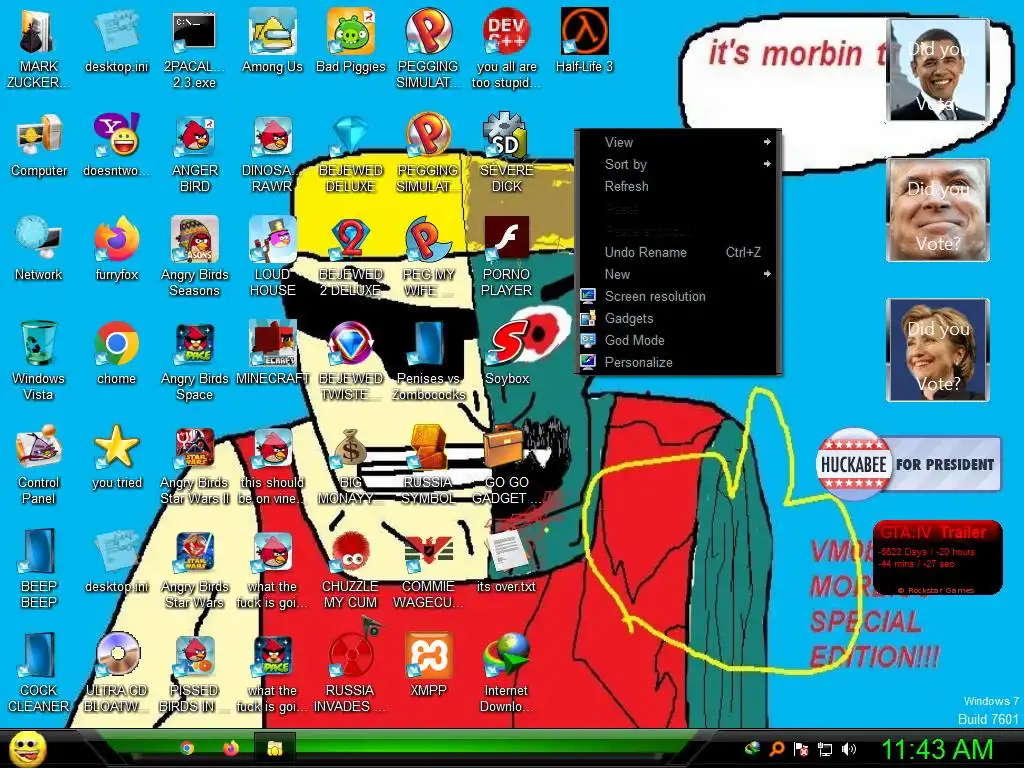This screenshot has width=1024, height=768.
Task: Click the 11:43 AM taskbar clock
Action: (x=937, y=749)
